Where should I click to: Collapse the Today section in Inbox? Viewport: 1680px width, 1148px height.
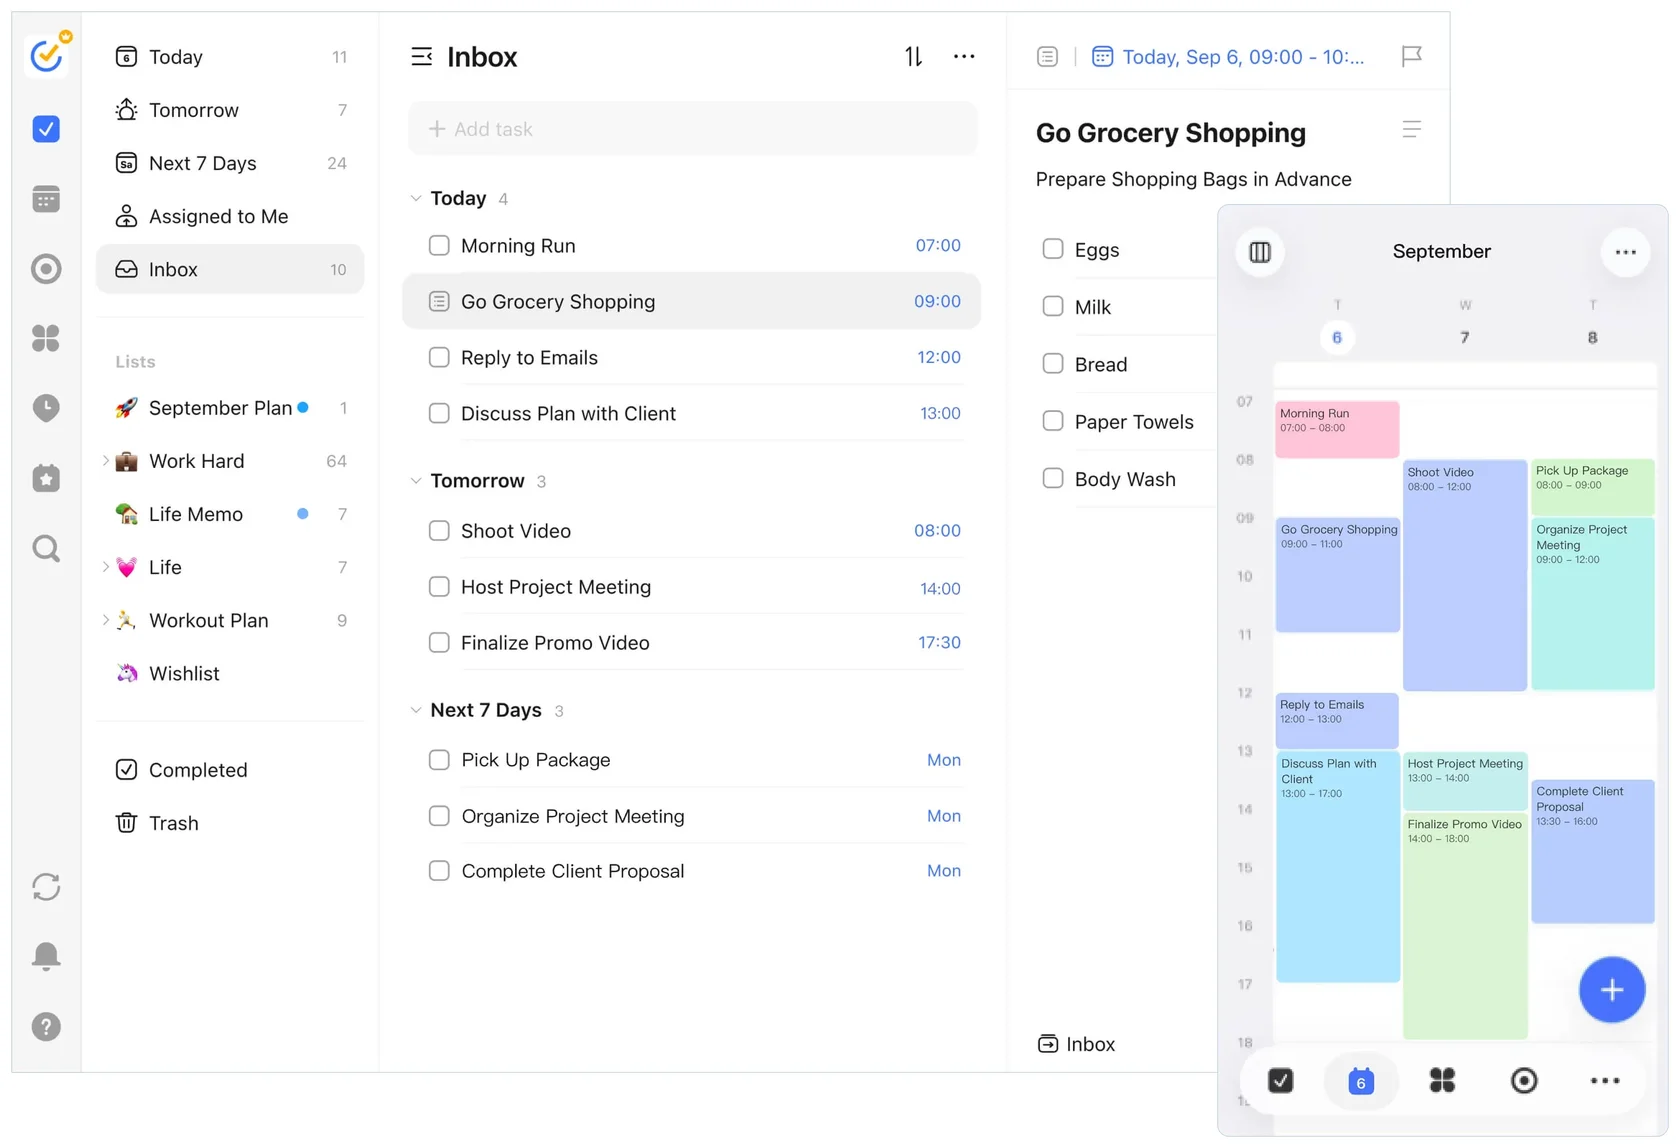pos(416,198)
